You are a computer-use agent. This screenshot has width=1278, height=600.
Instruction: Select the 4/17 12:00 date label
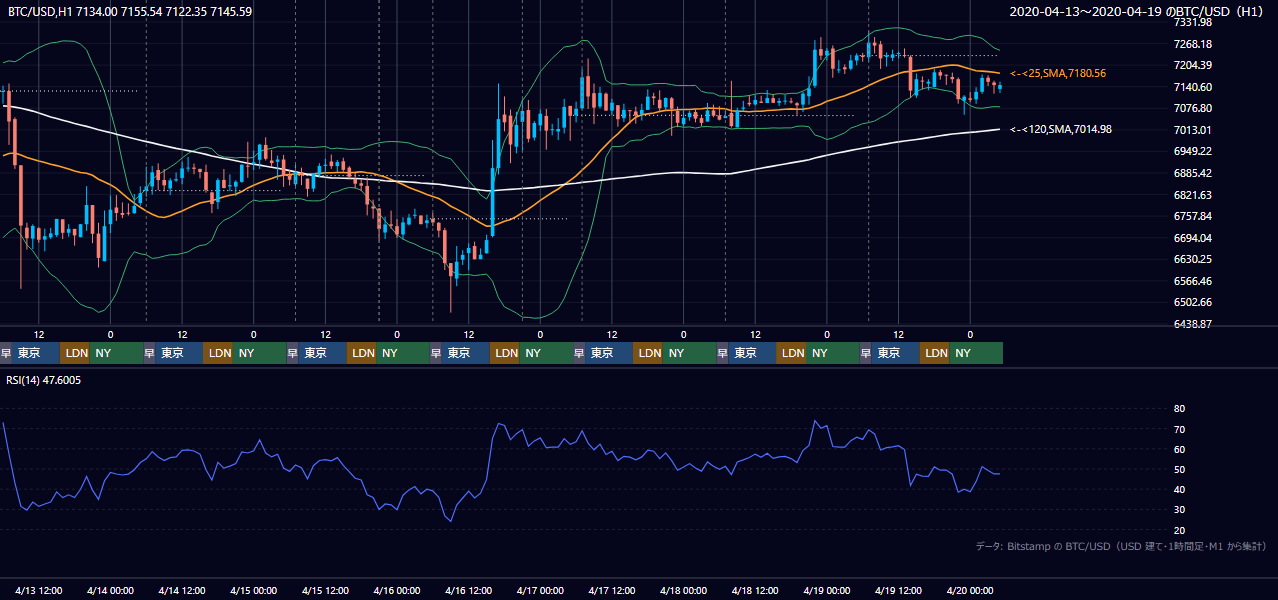click(x=612, y=590)
